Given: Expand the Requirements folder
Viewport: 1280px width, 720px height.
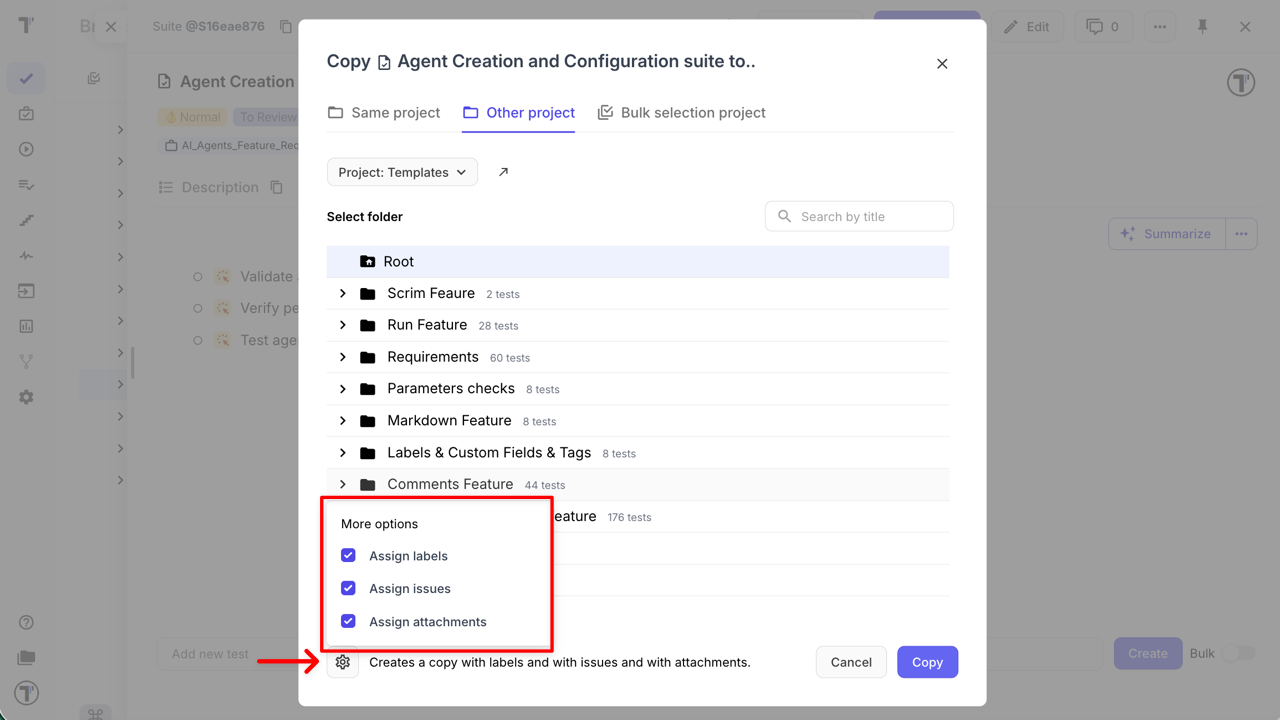Looking at the screenshot, I should pyautogui.click(x=343, y=357).
